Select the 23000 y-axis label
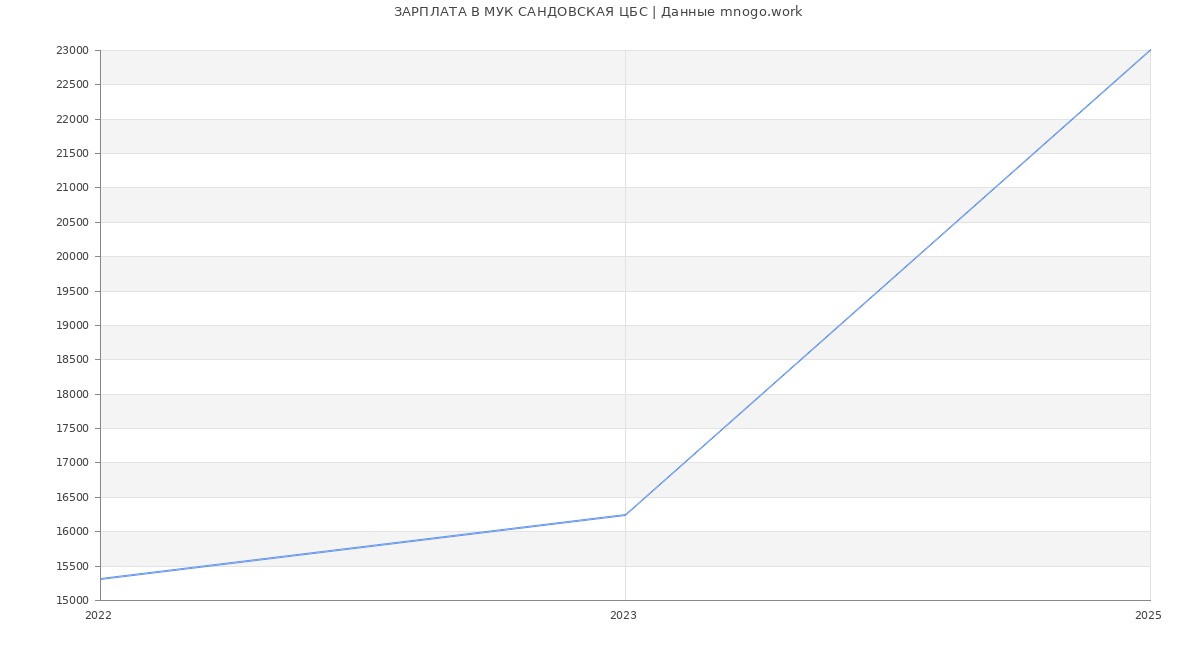This screenshot has height=650, width=1200. (72, 51)
